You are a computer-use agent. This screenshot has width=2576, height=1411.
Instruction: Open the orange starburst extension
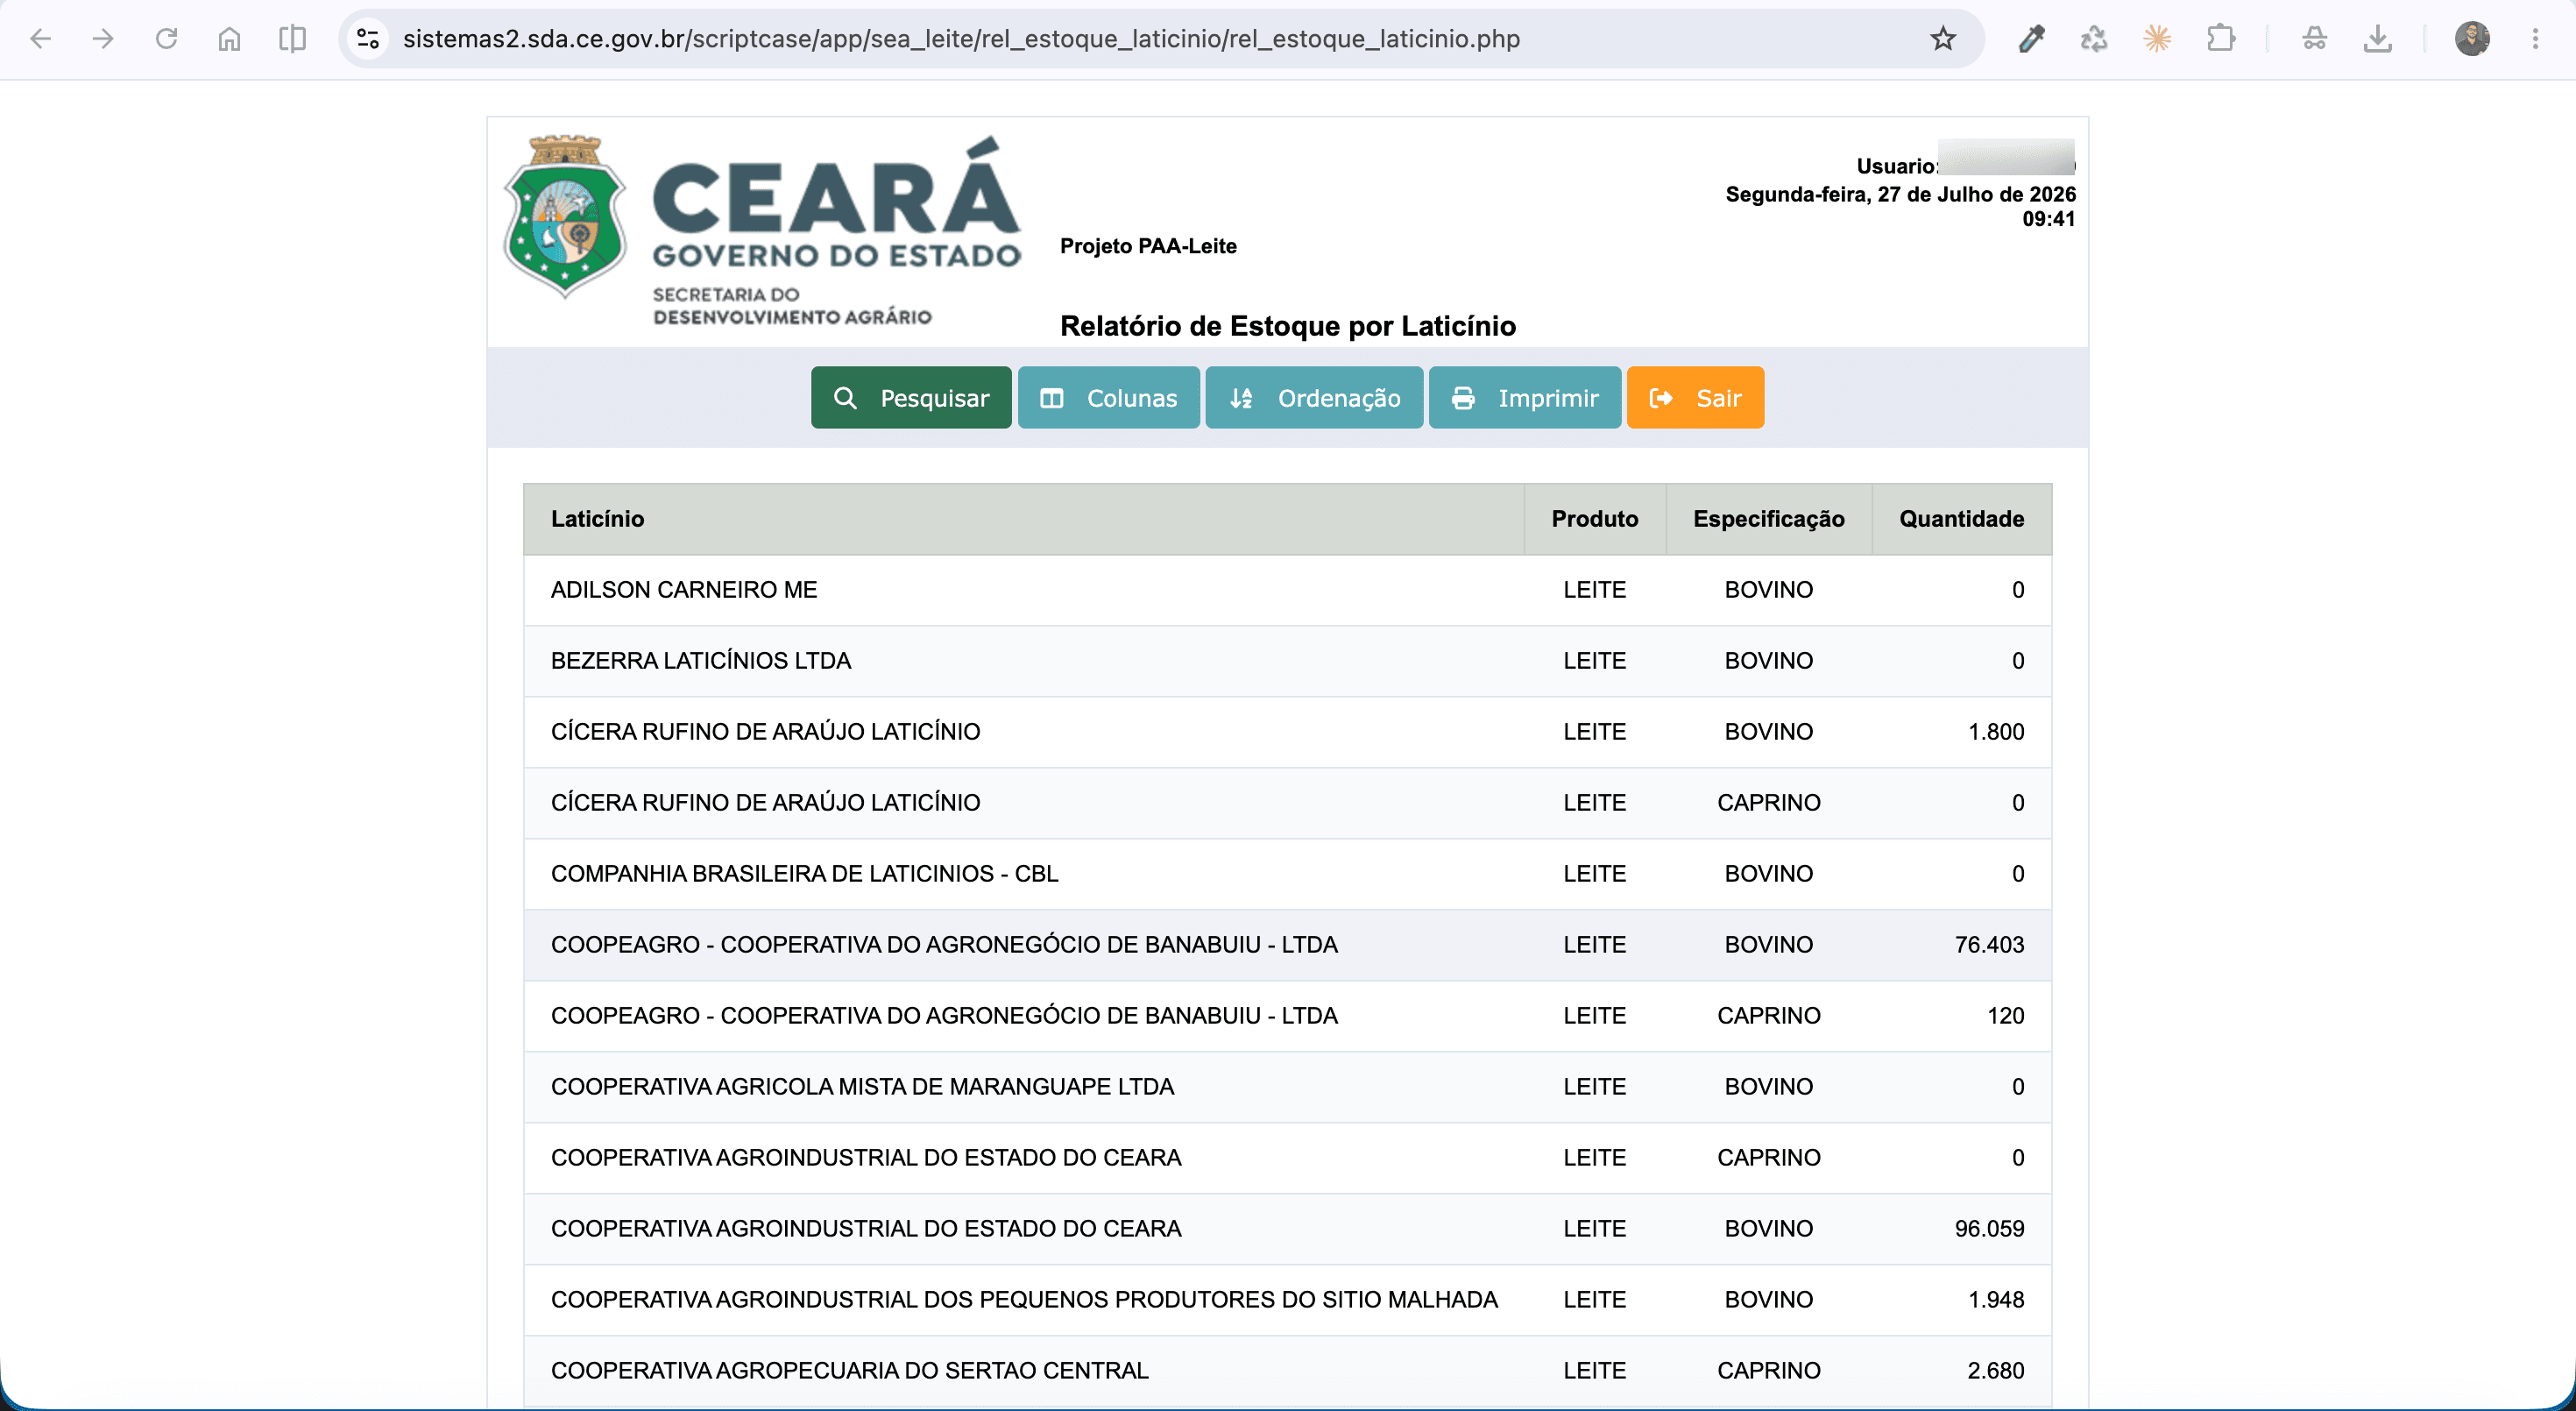tap(2157, 39)
